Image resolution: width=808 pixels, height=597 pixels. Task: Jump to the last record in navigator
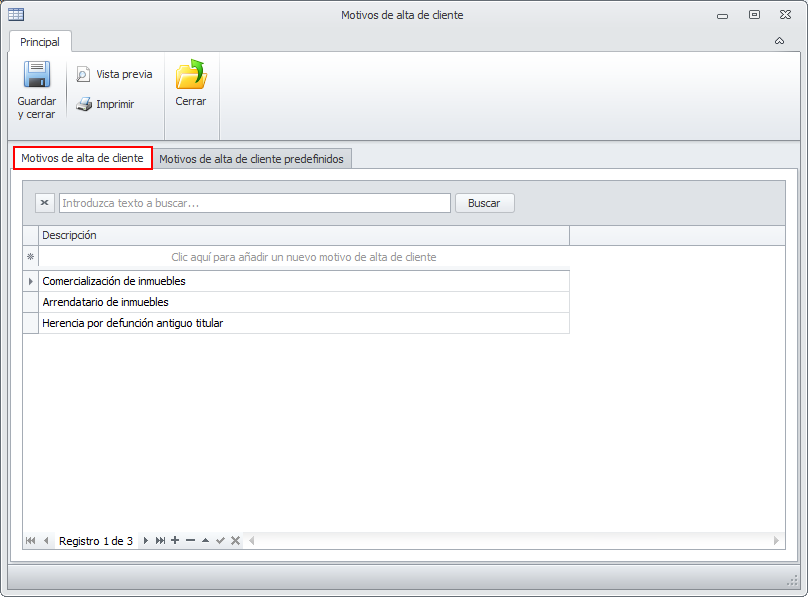[160, 540]
